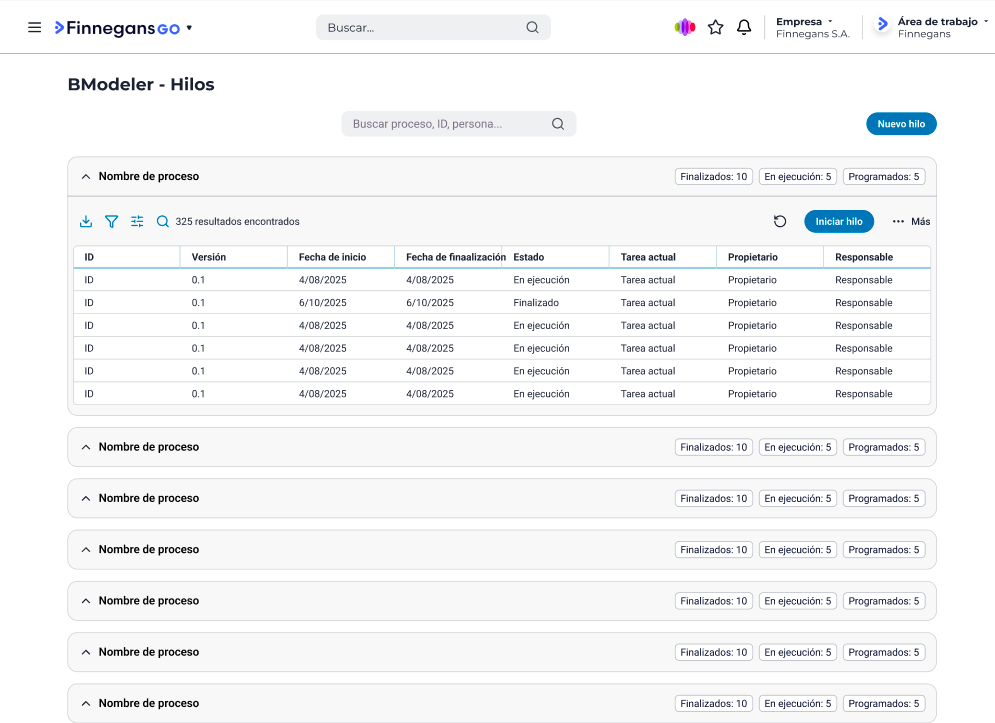The width and height of the screenshot is (995, 723).
Task: Click the Iniciar hilo button
Action: (x=839, y=222)
